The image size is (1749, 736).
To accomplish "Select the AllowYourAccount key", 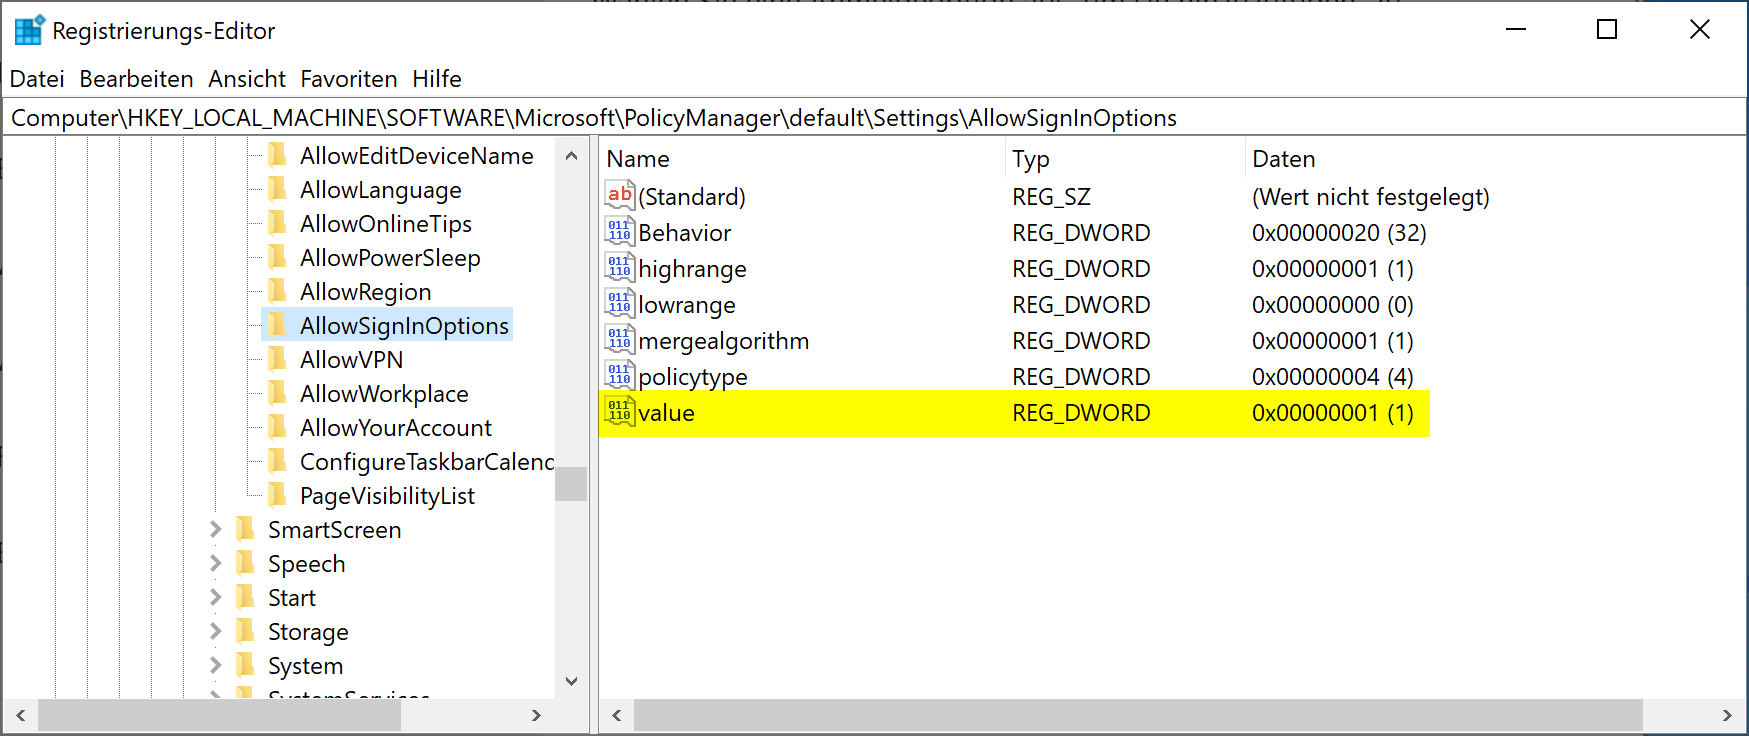I will point(396,428).
